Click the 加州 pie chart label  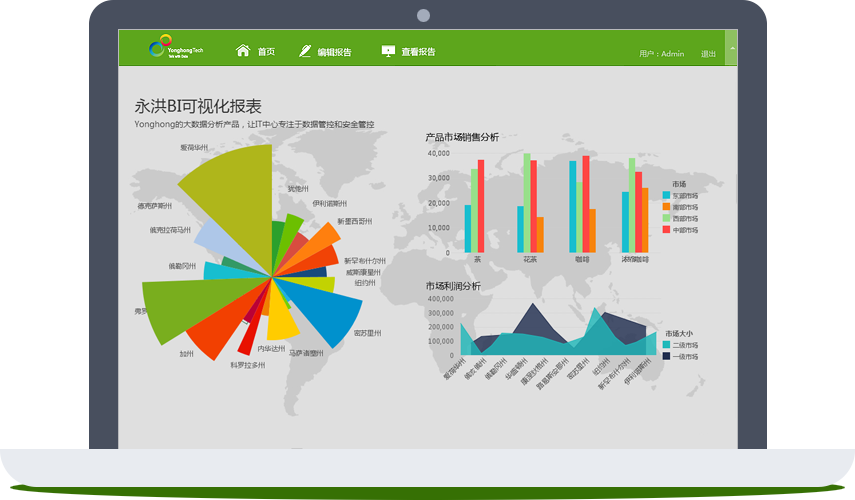pyautogui.click(x=186, y=354)
